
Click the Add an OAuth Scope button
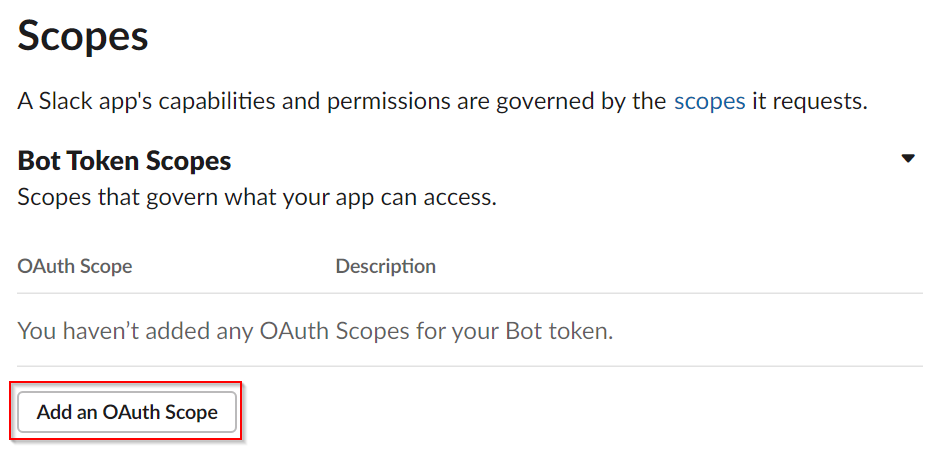tap(126, 412)
